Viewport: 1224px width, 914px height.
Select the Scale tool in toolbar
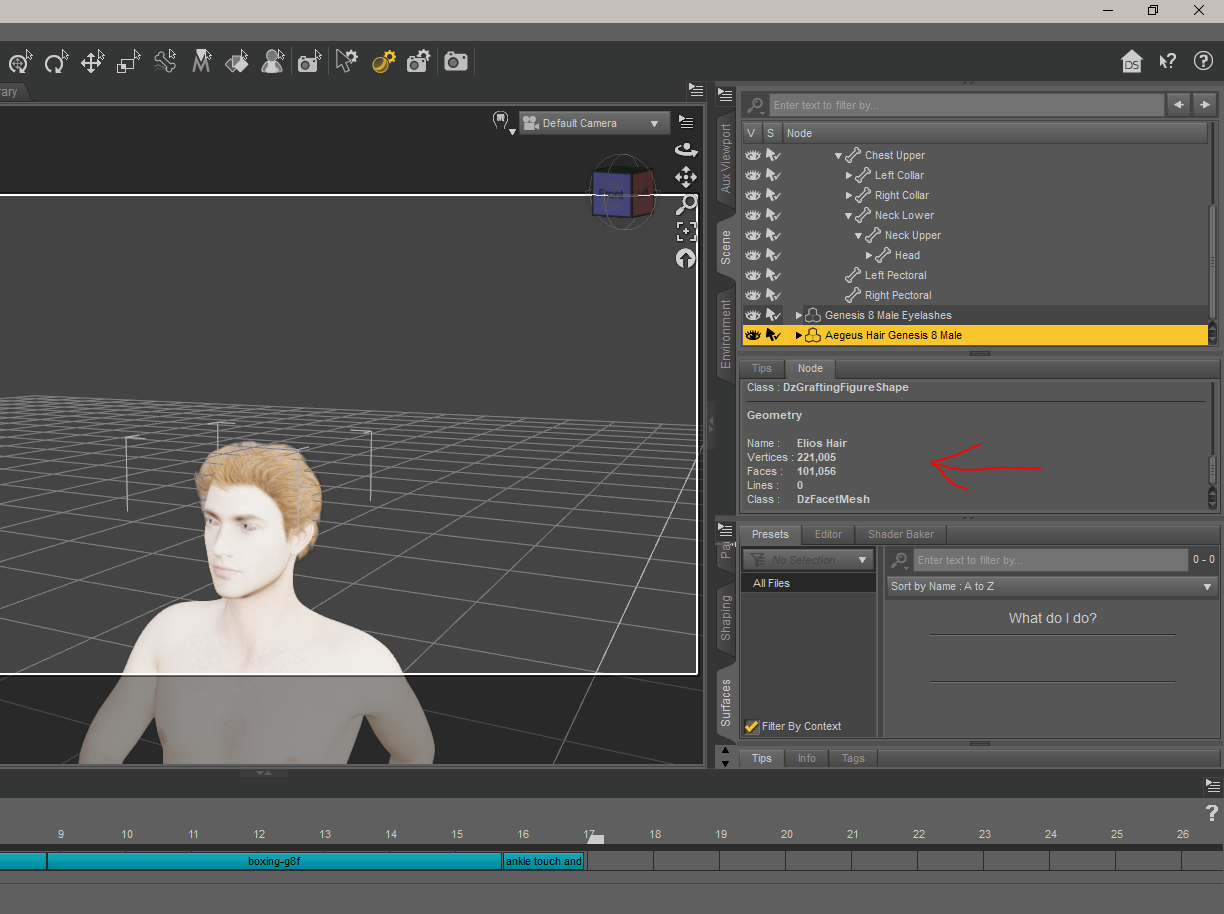(x=128, y=62)
